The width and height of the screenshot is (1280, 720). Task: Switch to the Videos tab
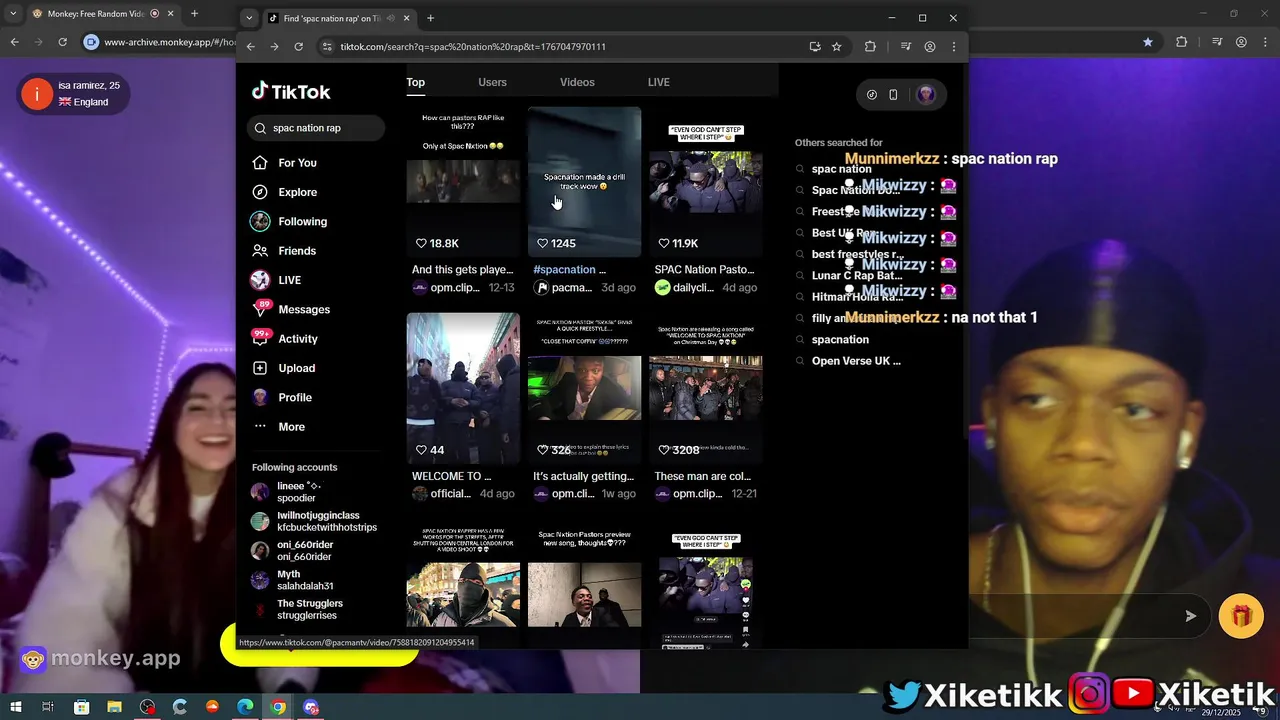coord(577,82)
